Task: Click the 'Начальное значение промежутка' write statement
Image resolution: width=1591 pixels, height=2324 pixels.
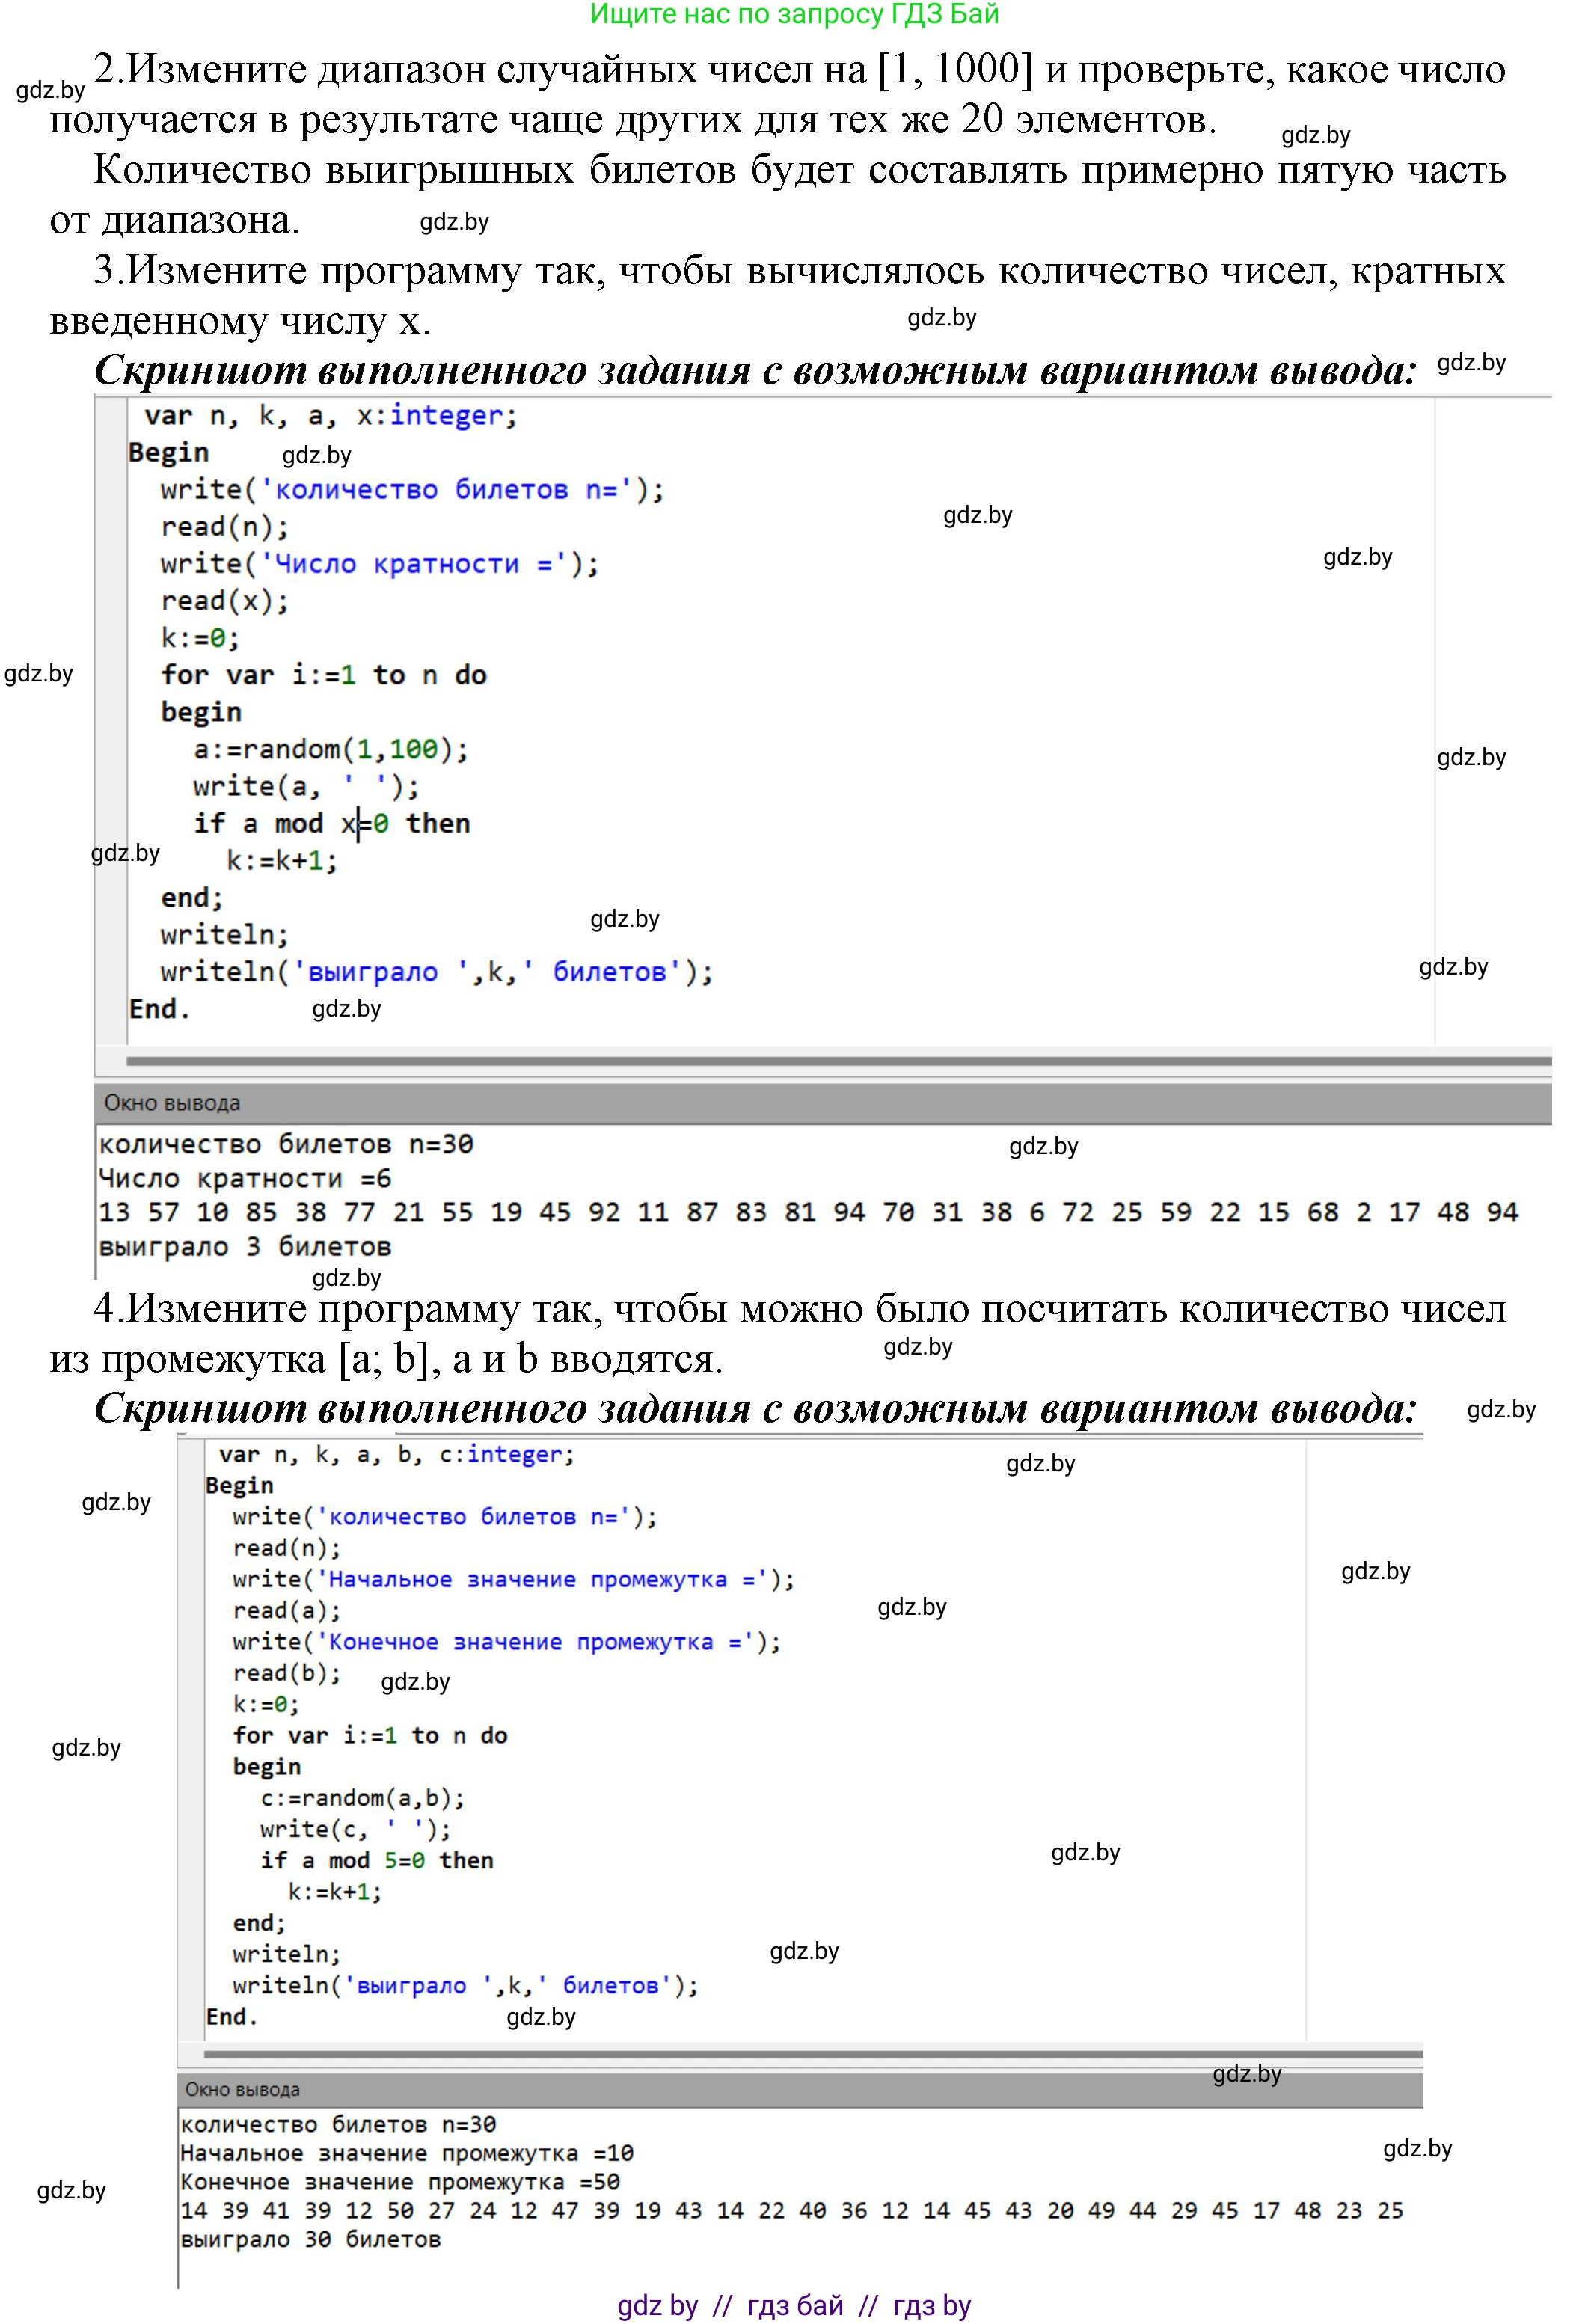Action: [513, 1580]
